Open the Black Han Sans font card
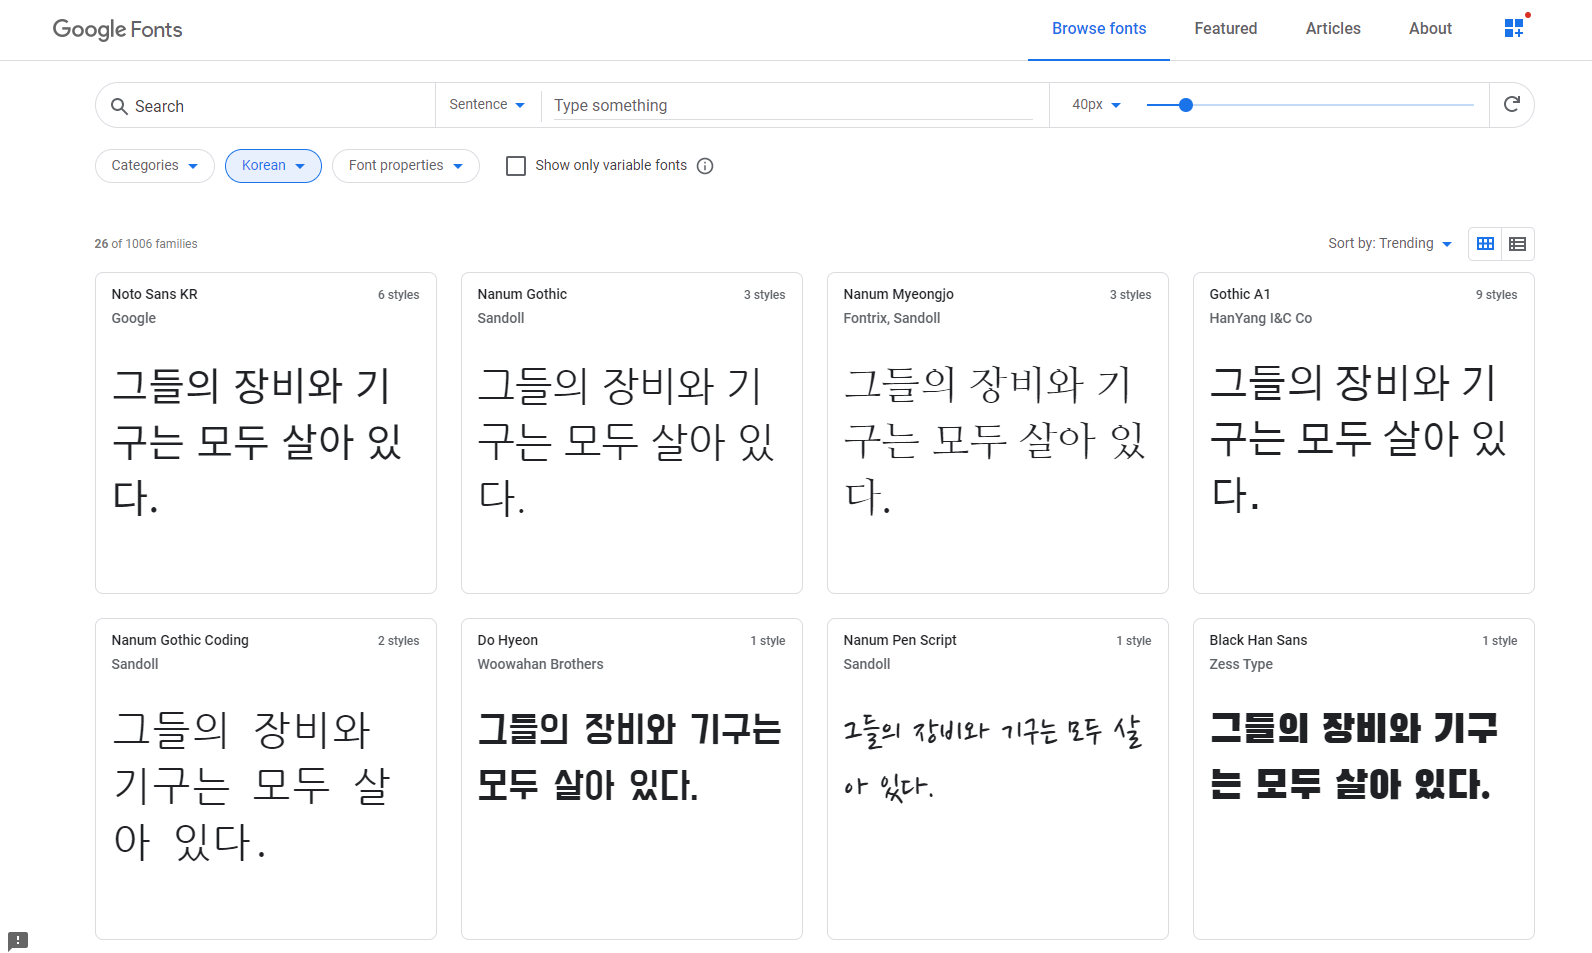Viewport: 1592px width, 953px height. tap(1364, 779)
